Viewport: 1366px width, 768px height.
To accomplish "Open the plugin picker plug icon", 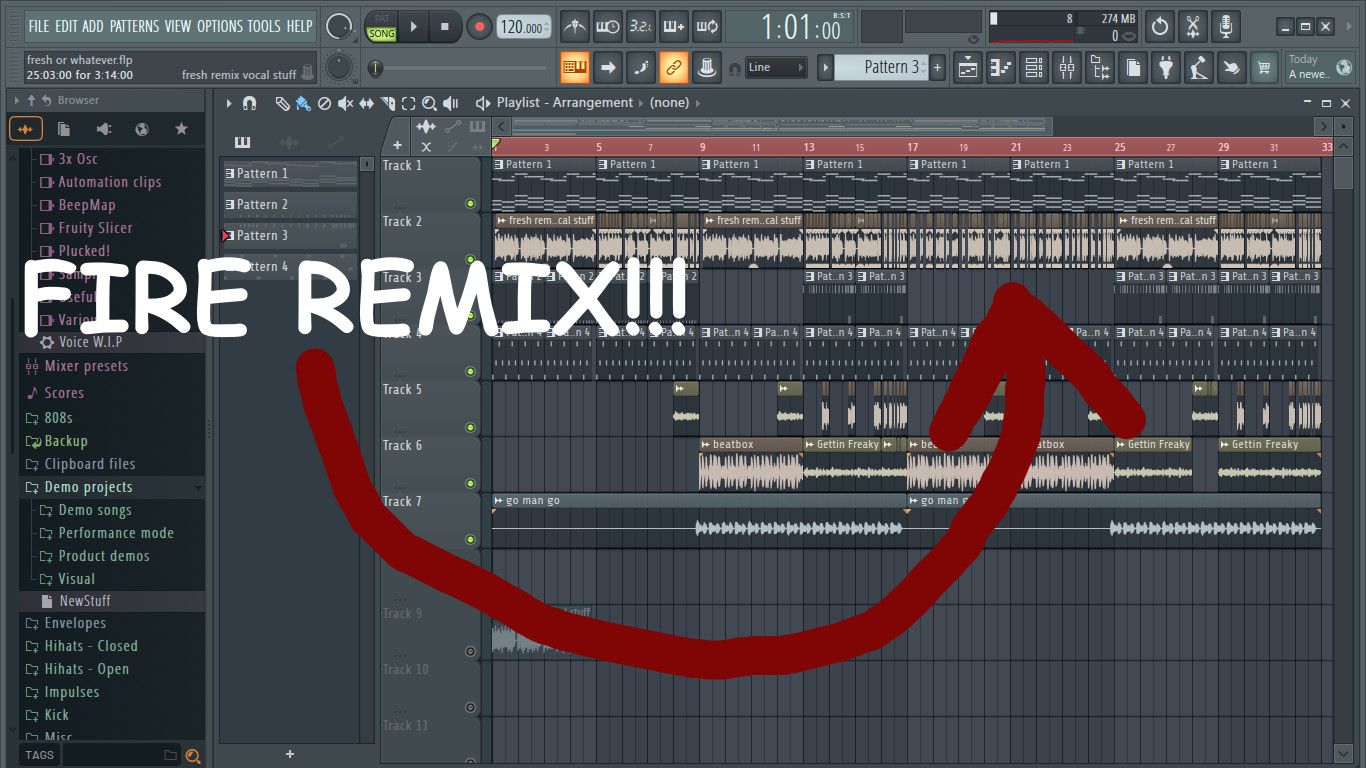I will (1166, 68).
